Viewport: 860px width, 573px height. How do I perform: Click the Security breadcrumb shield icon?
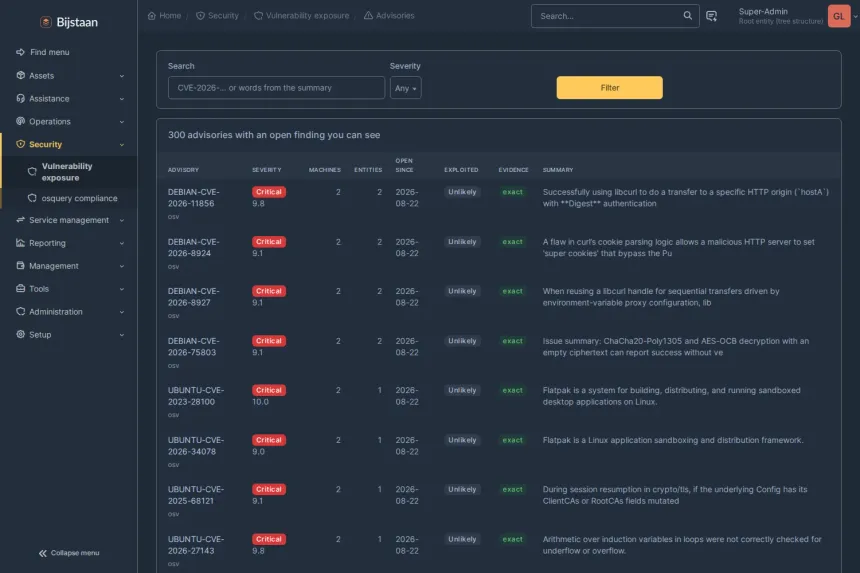click(200, 16)
